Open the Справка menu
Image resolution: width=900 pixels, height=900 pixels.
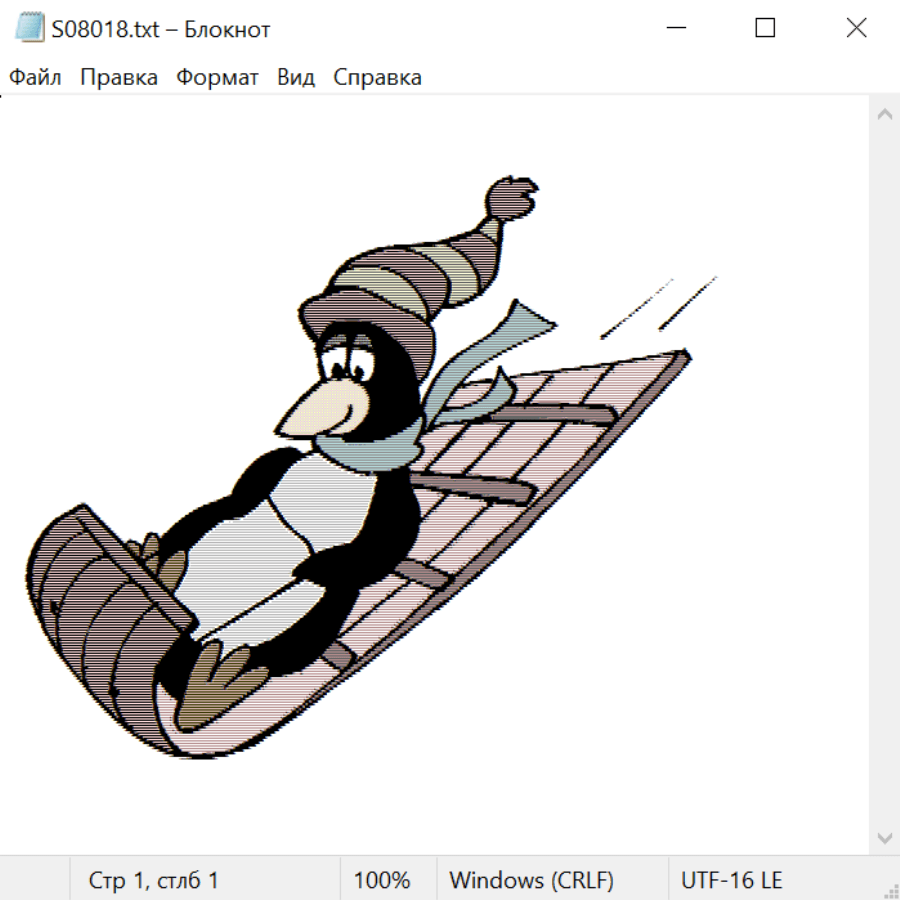[x=377, y=78]
